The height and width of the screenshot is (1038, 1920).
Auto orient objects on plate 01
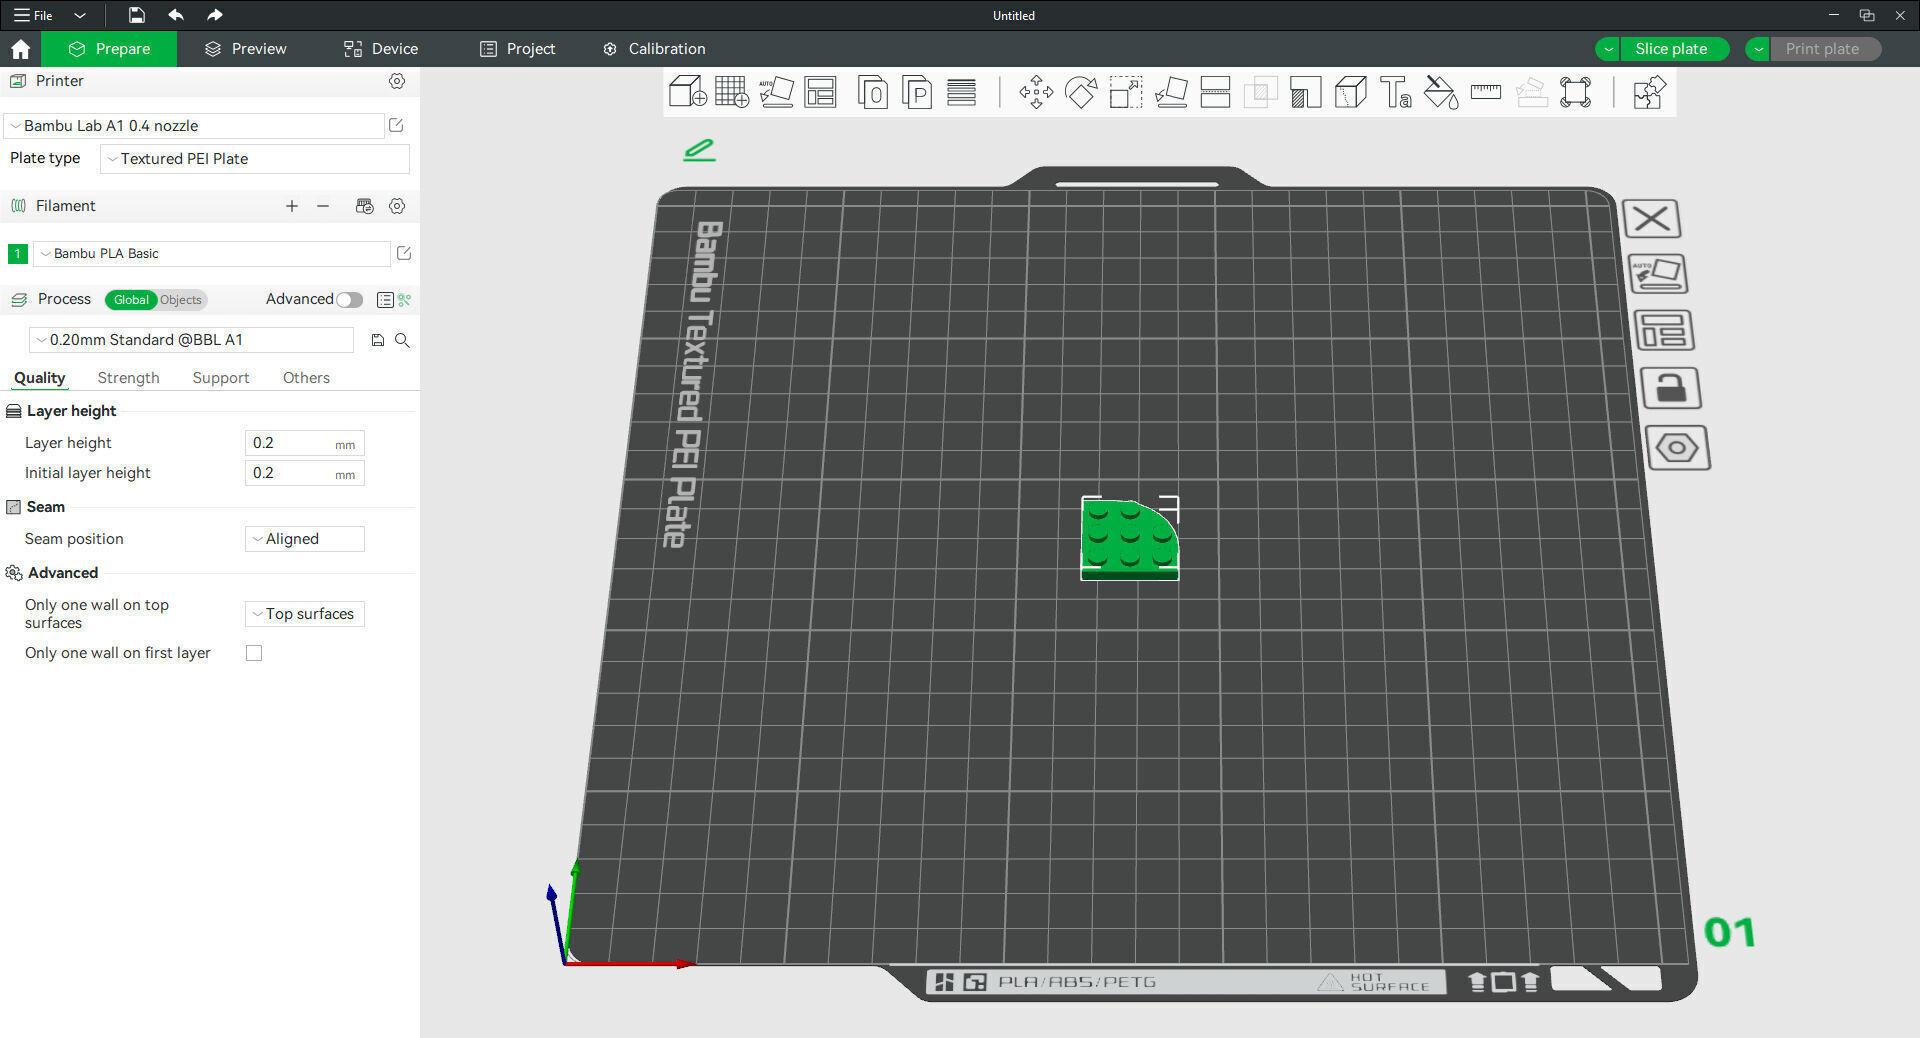click(1658, 274)
